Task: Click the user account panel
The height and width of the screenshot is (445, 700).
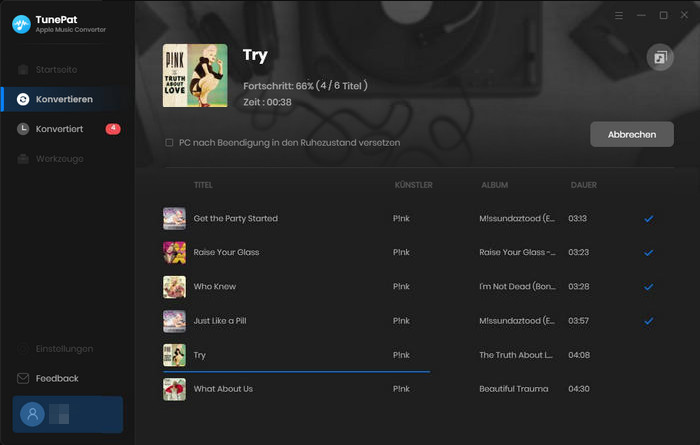Action: 68,414
